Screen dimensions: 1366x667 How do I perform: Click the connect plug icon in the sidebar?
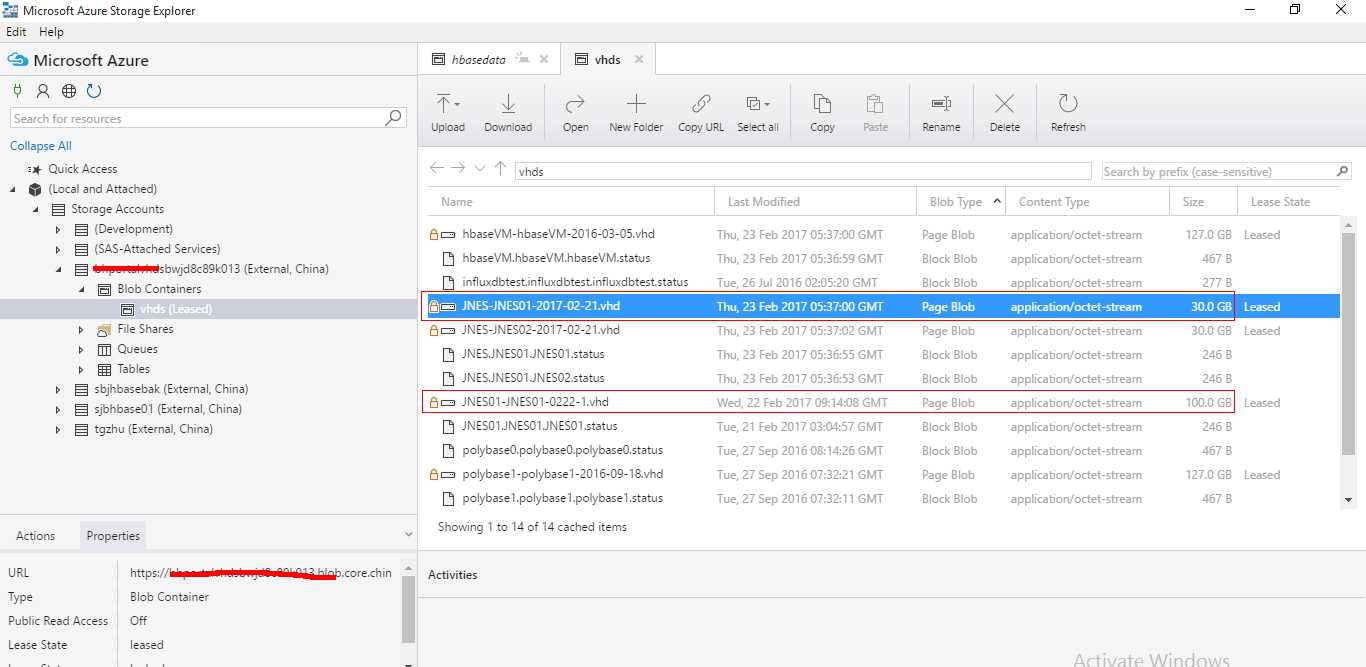pyautogui.click(x=17, y=91)
